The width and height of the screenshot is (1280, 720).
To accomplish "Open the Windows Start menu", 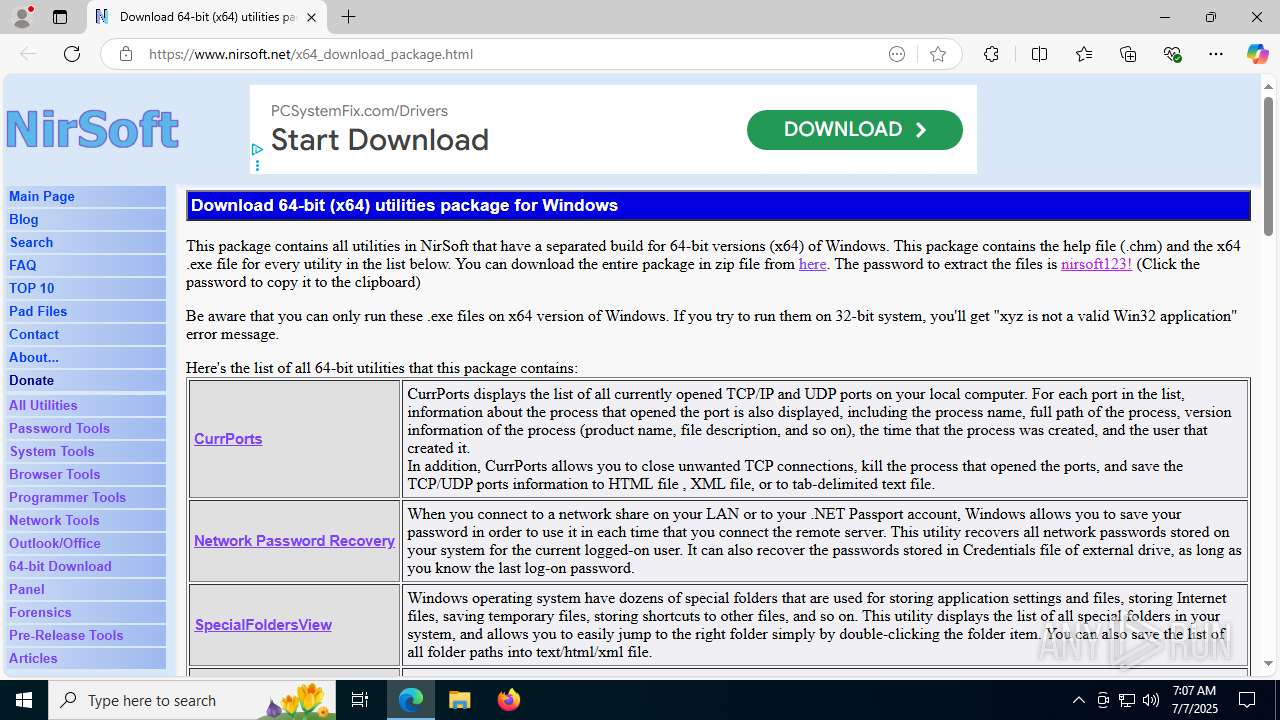I will (24, 700).
